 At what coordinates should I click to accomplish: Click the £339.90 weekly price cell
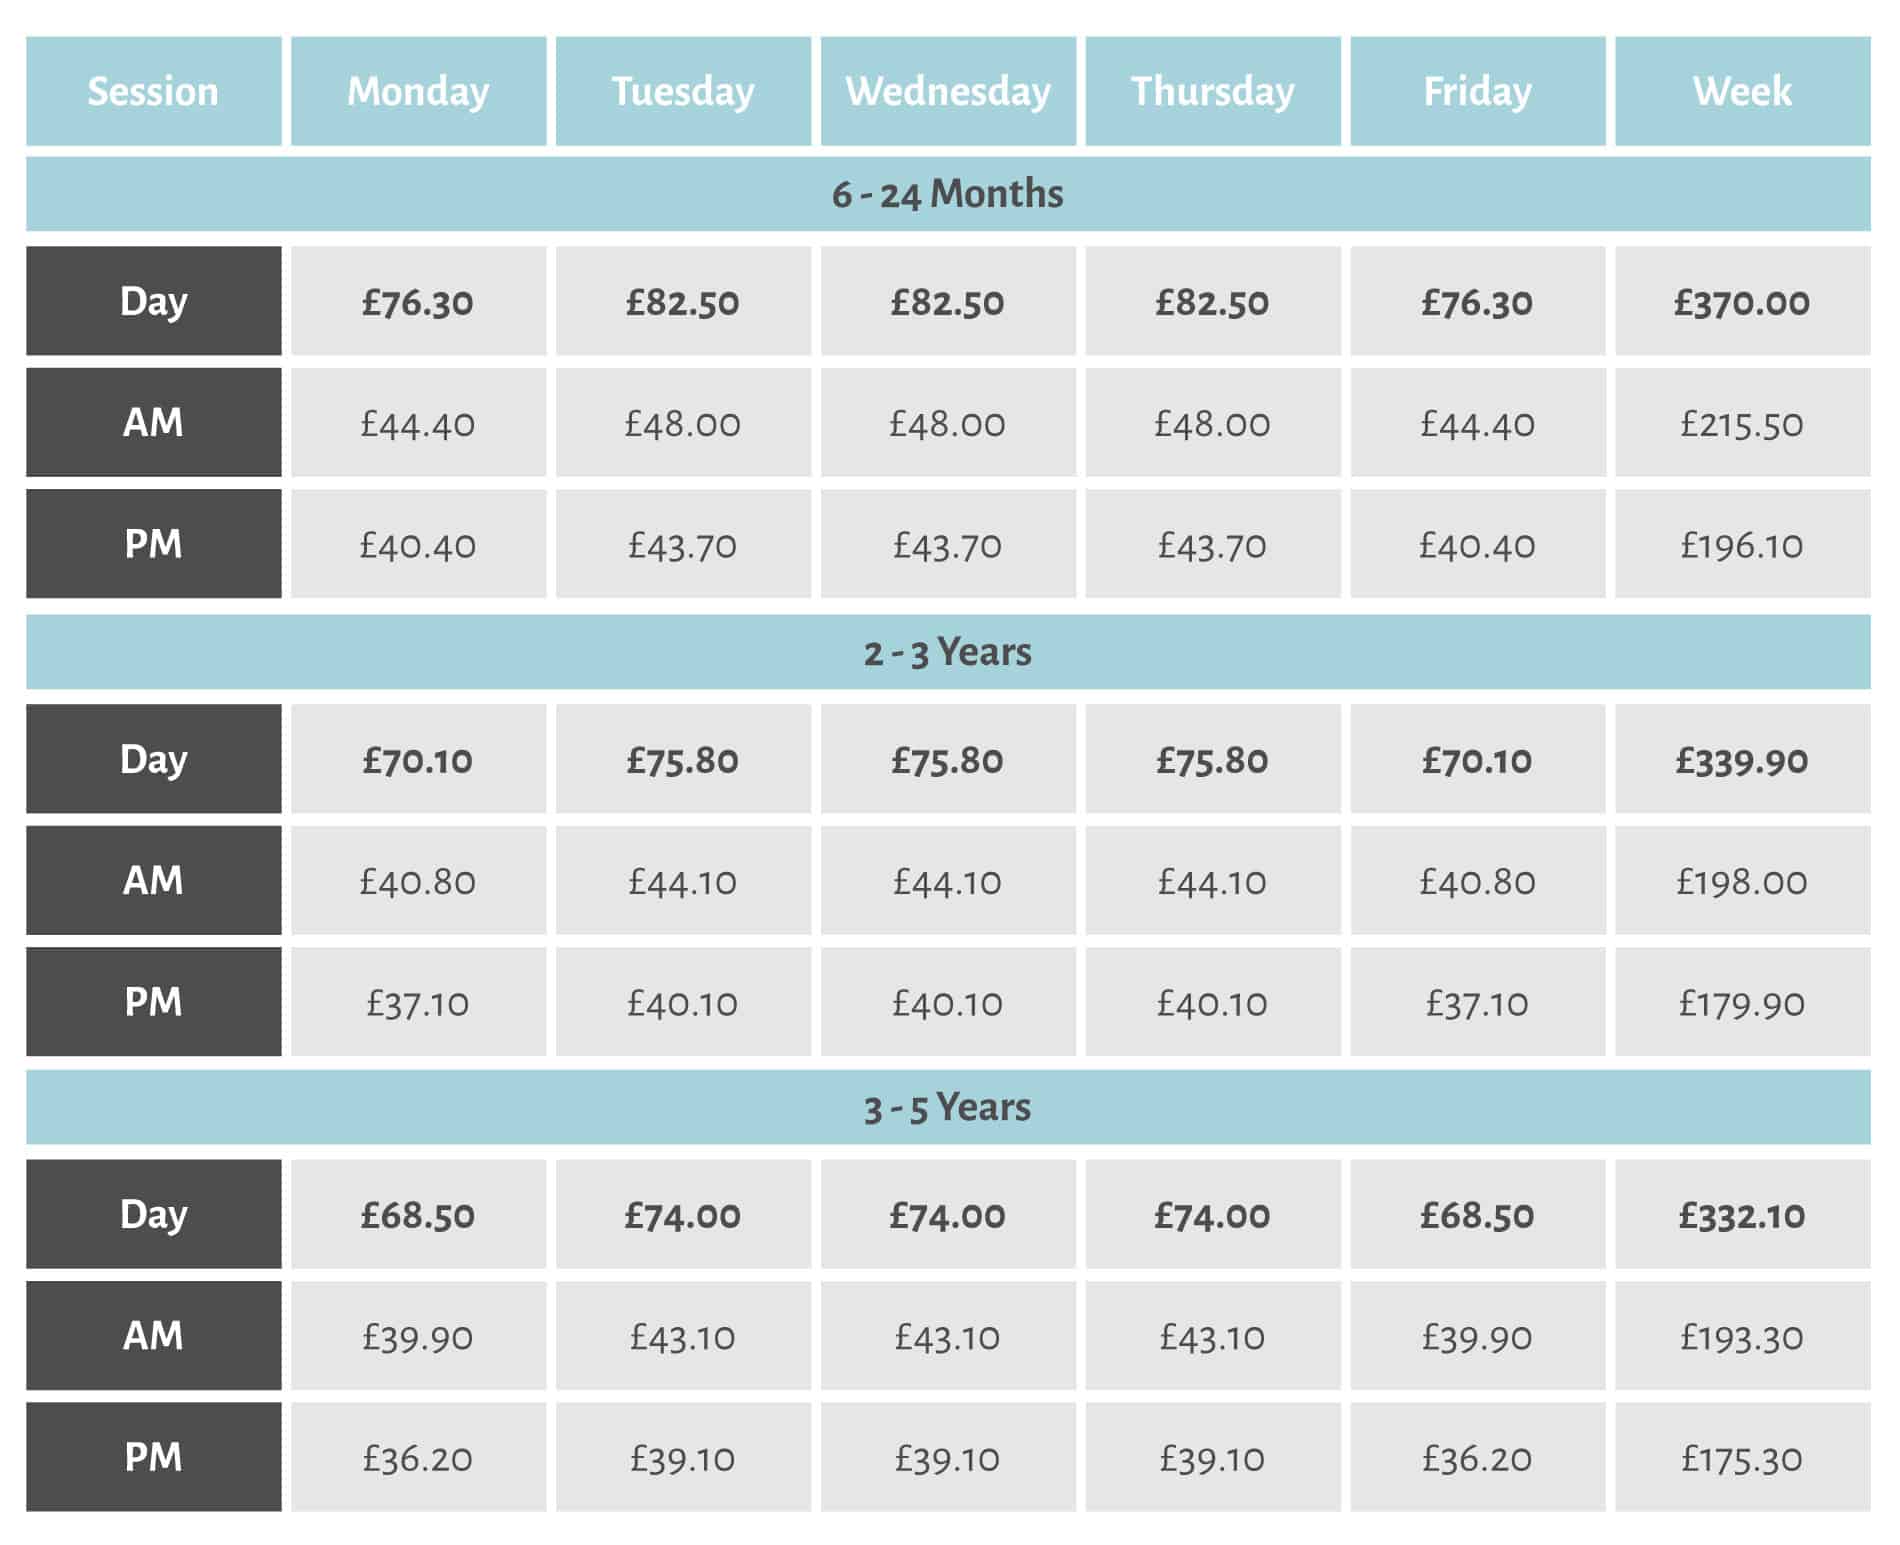1742,759
